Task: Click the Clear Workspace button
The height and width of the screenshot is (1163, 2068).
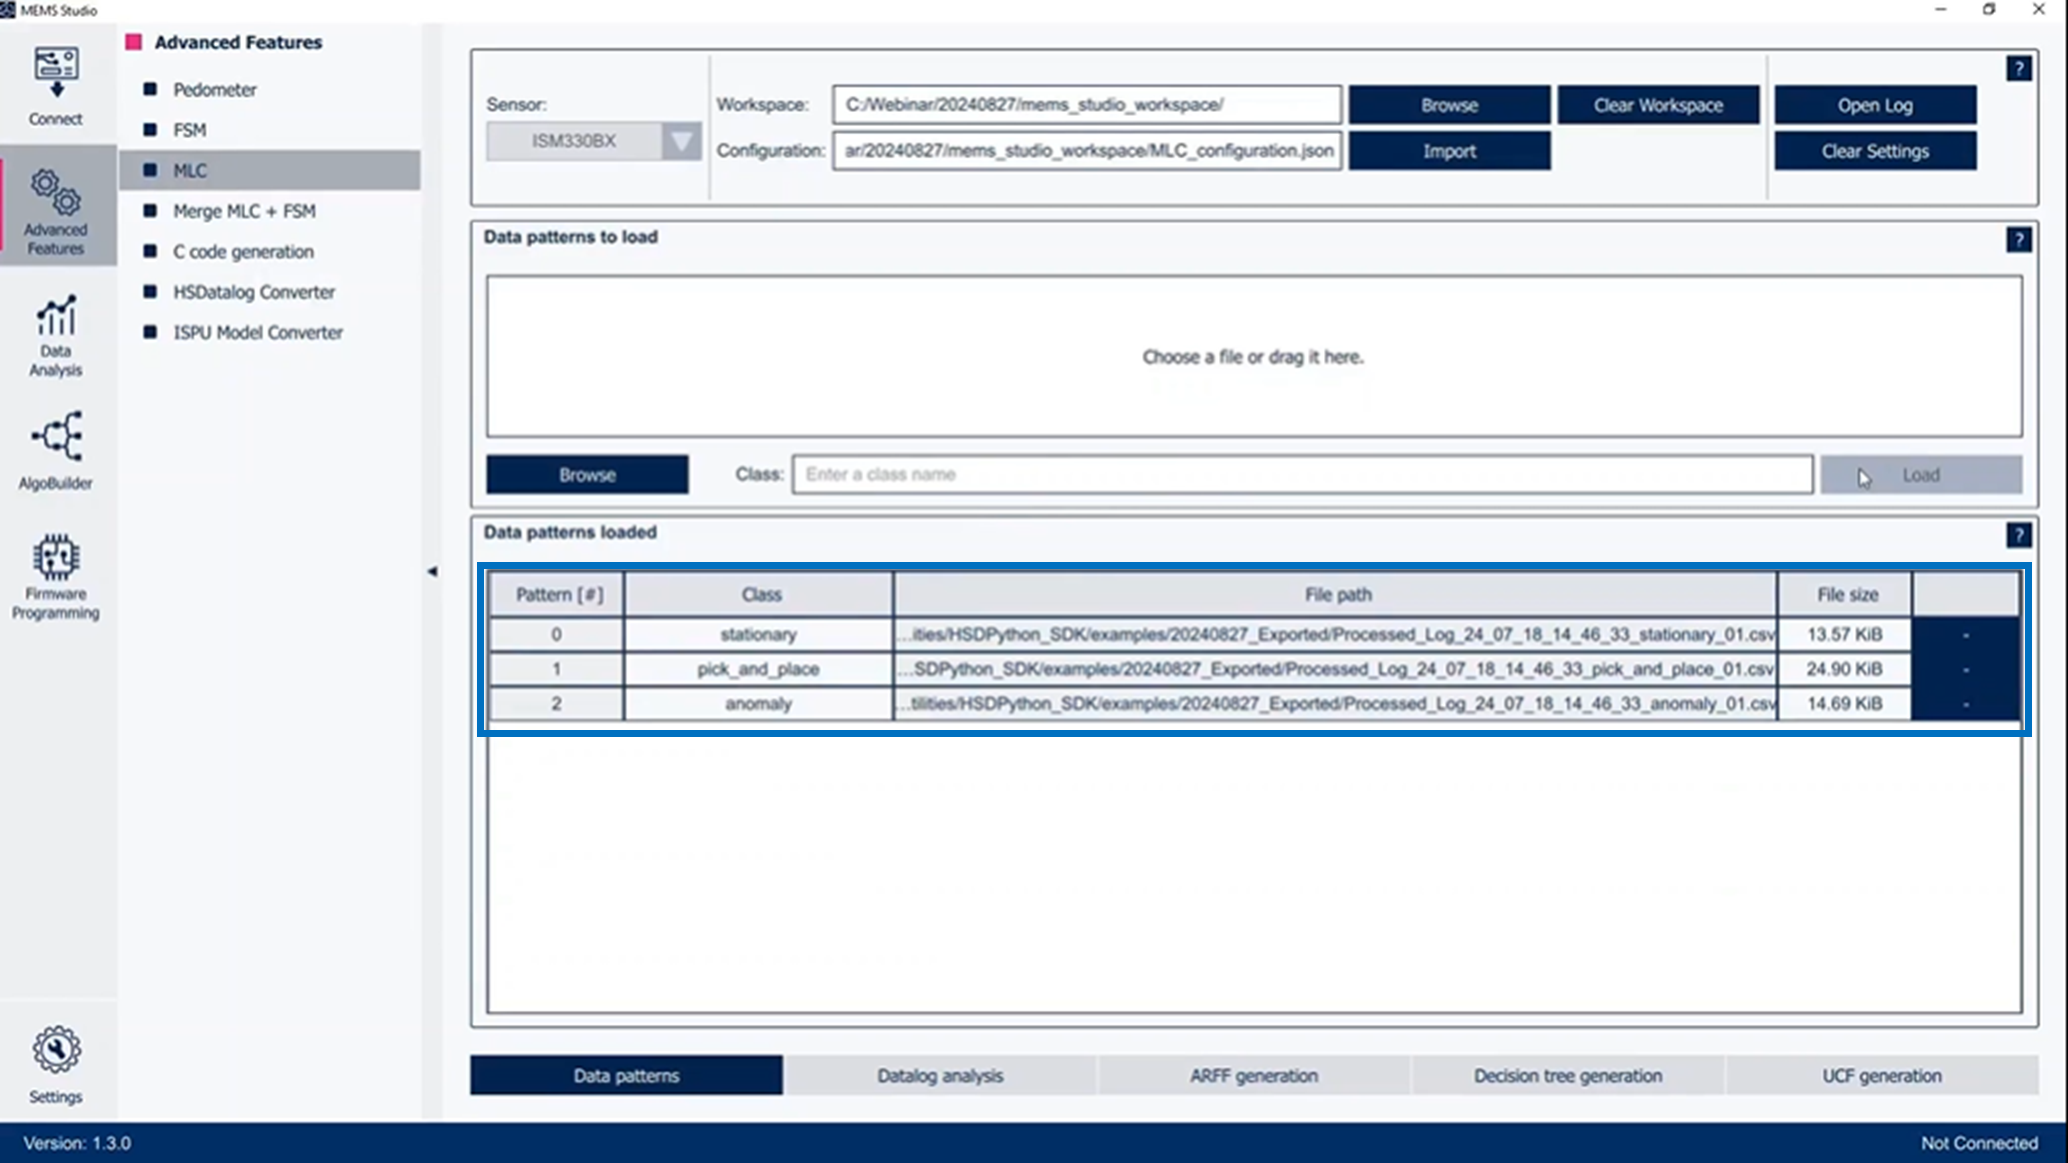Action: click(x=1657, y=104)
